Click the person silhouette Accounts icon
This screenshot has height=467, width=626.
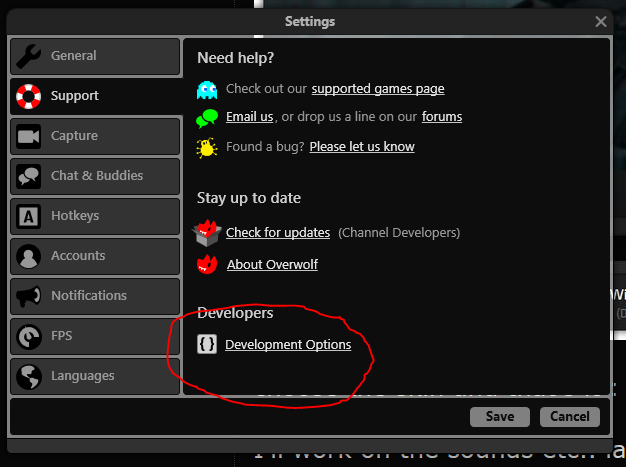(28, 256)
